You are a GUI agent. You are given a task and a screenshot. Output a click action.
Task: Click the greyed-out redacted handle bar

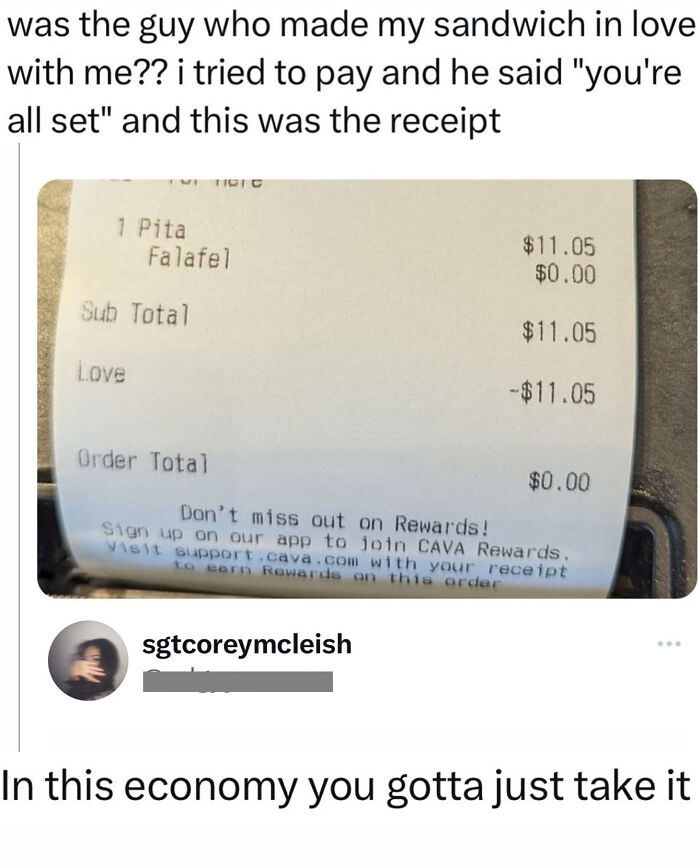click(x=237, y=681)
